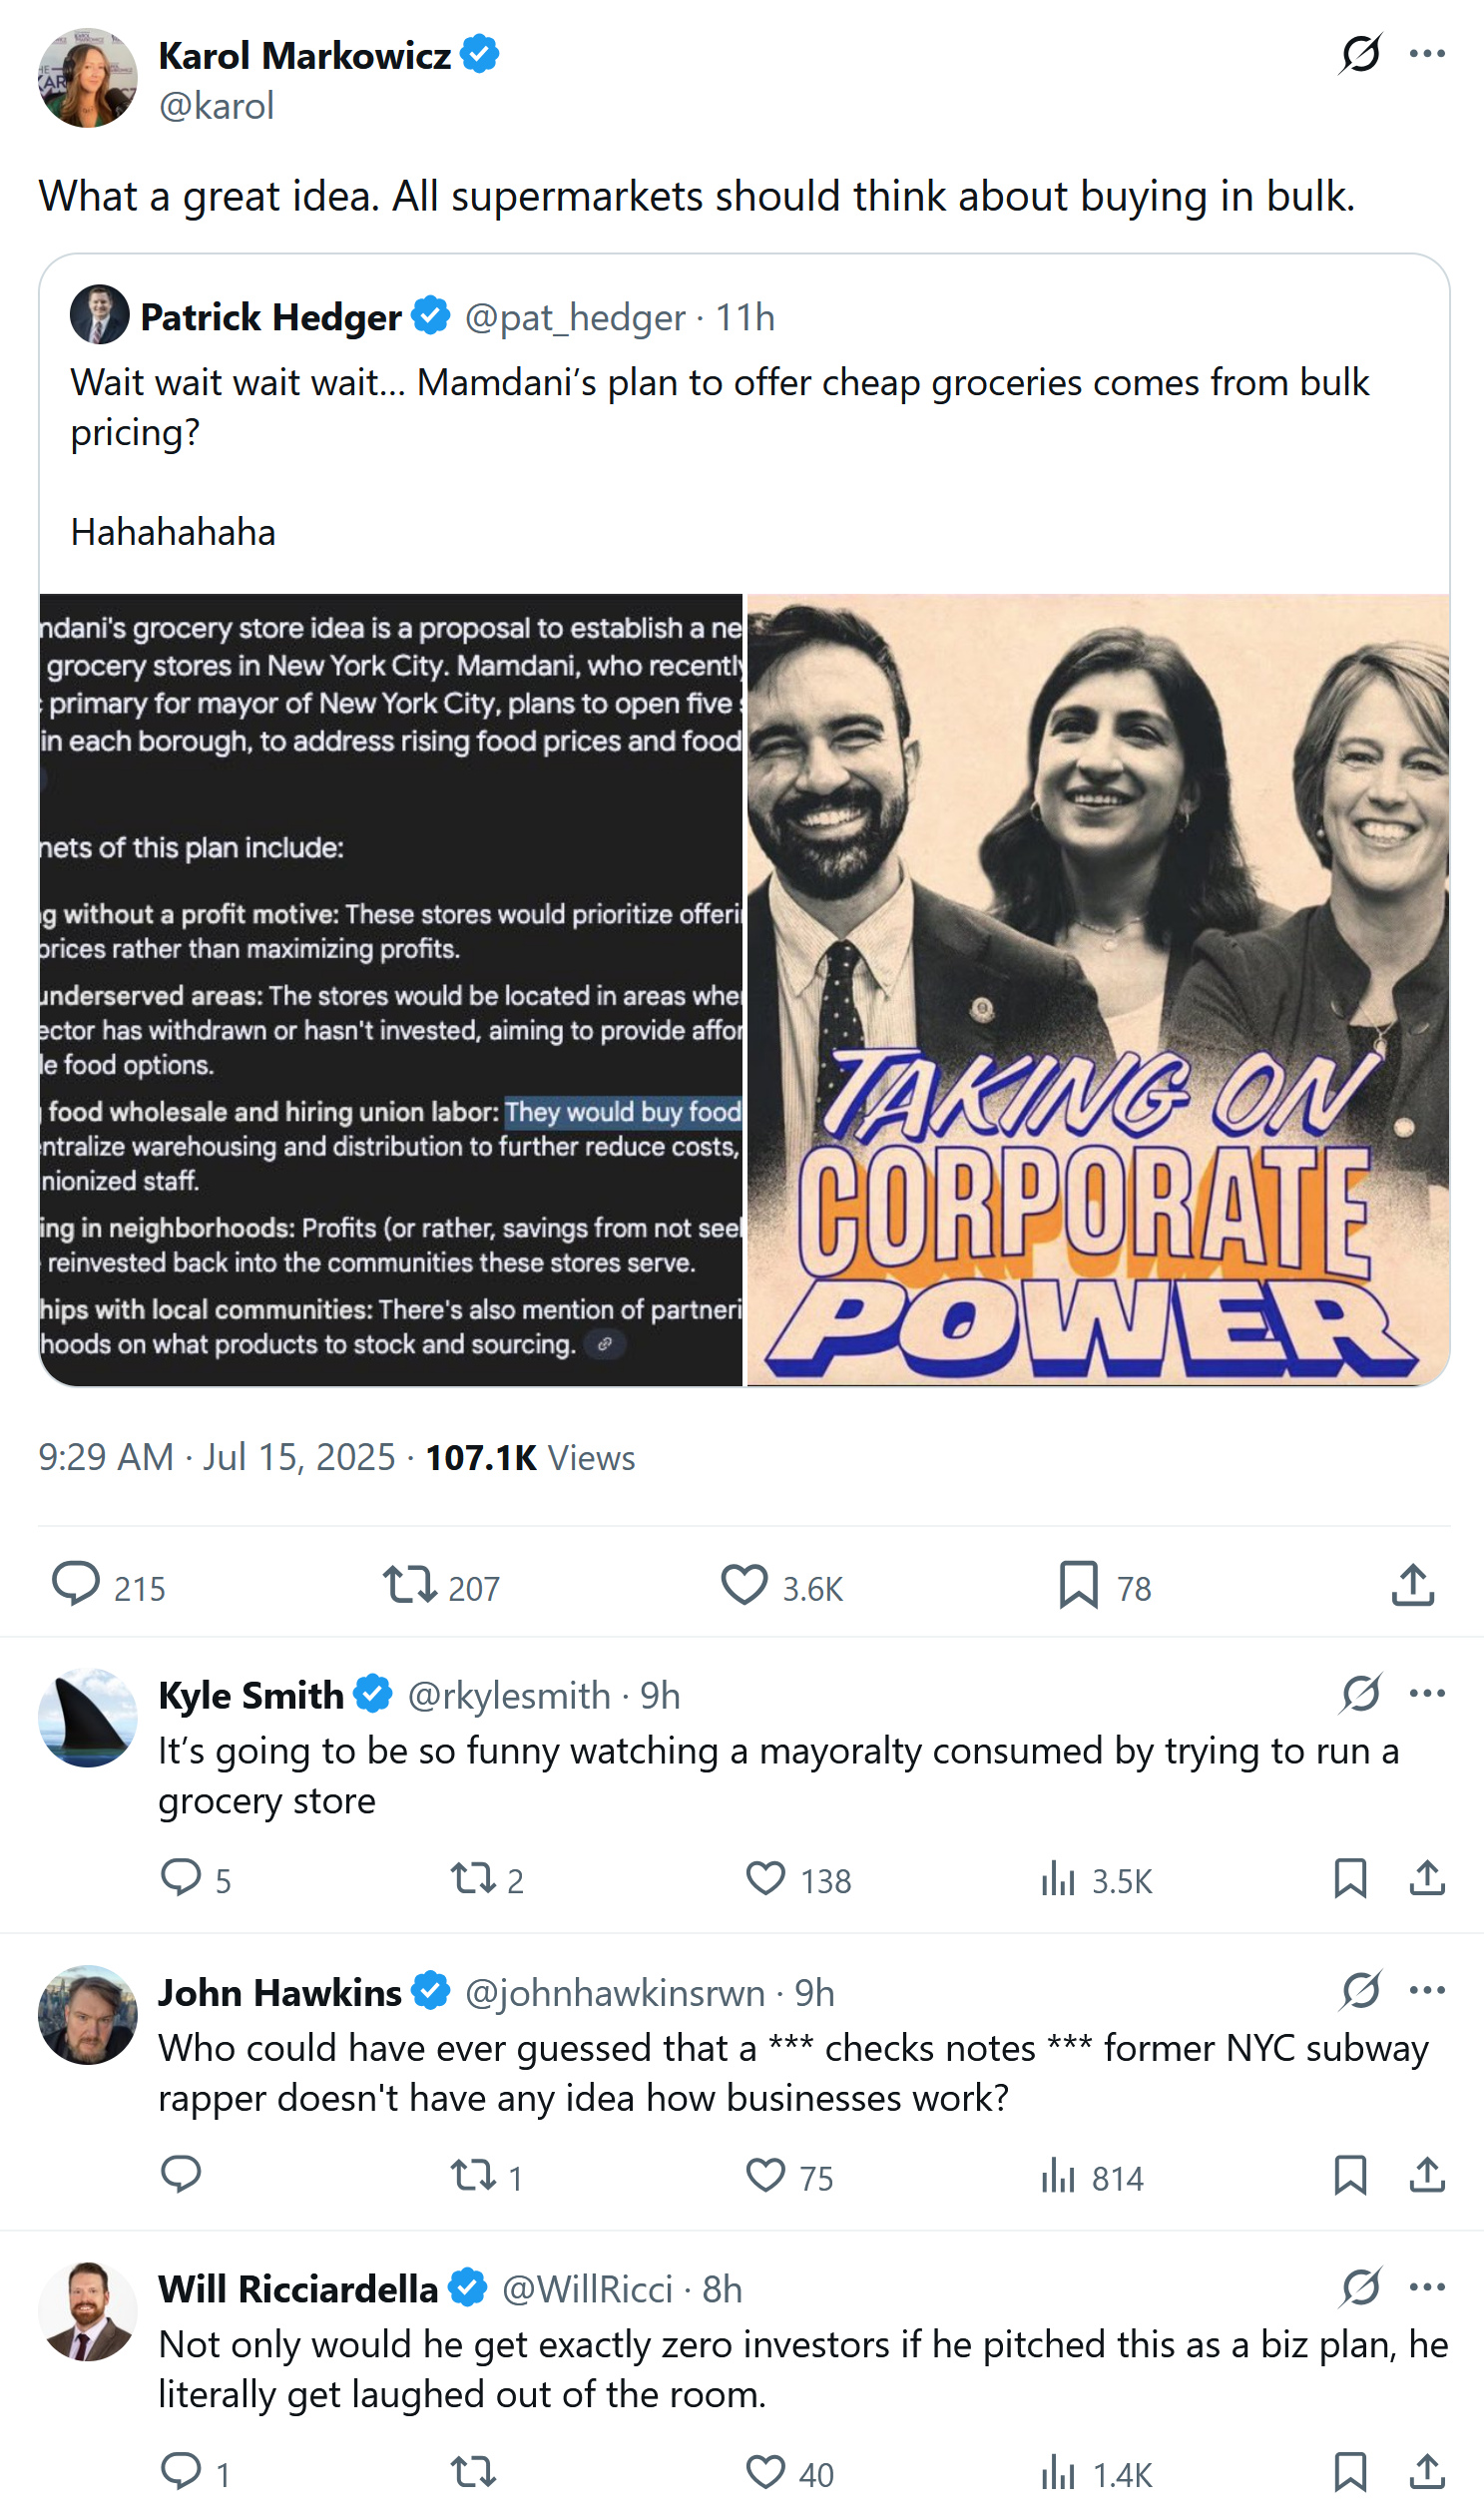Image resolution: width=1484 pixels, height=2516 pixels.
Task: Open more options menu on Karol's post
Action: [1426, 54]
